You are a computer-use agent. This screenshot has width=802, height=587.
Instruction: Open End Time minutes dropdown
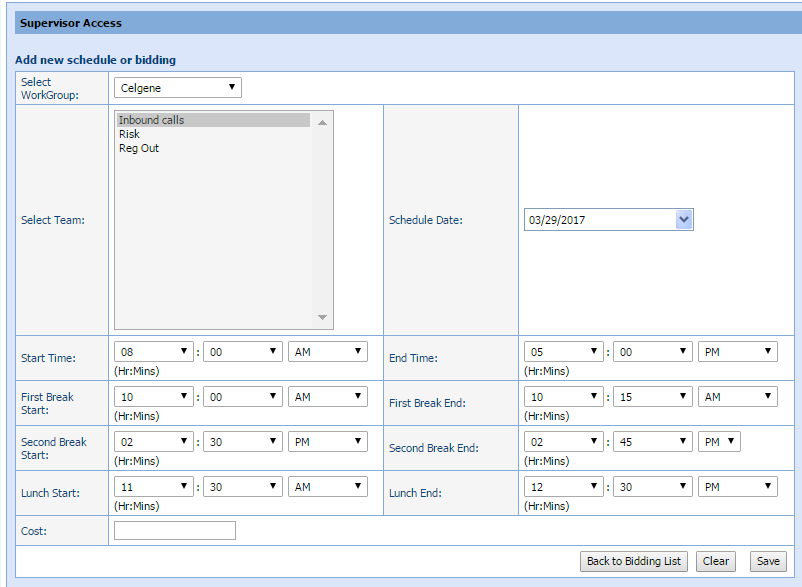click(x=652, y=352)
